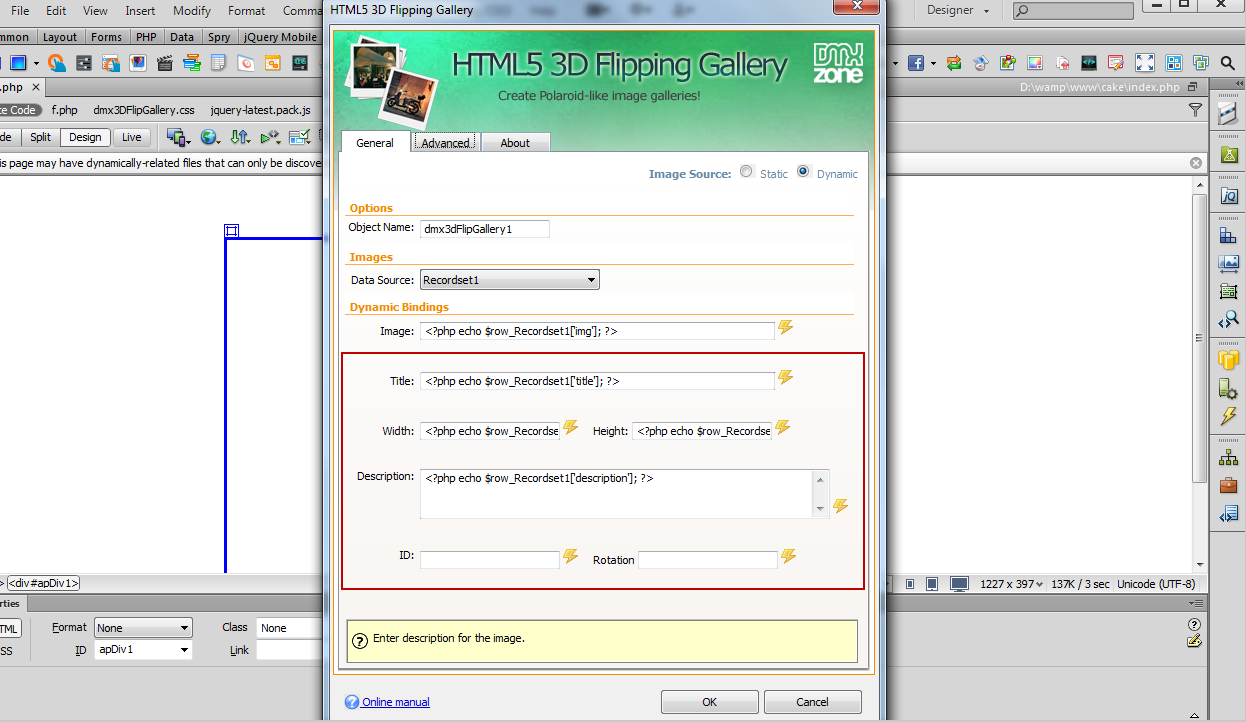1246x722 pixels.
Task: Open the green flask panel in right dock
Action: 1228,155
